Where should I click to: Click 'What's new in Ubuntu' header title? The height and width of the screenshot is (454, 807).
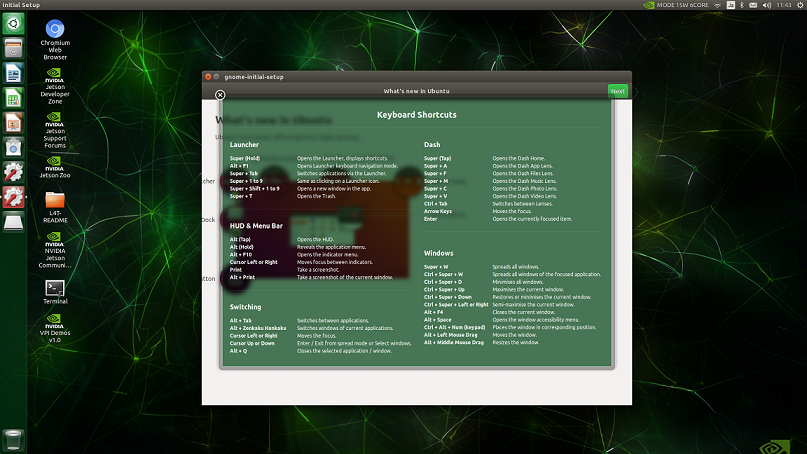[x=416, y=91]
